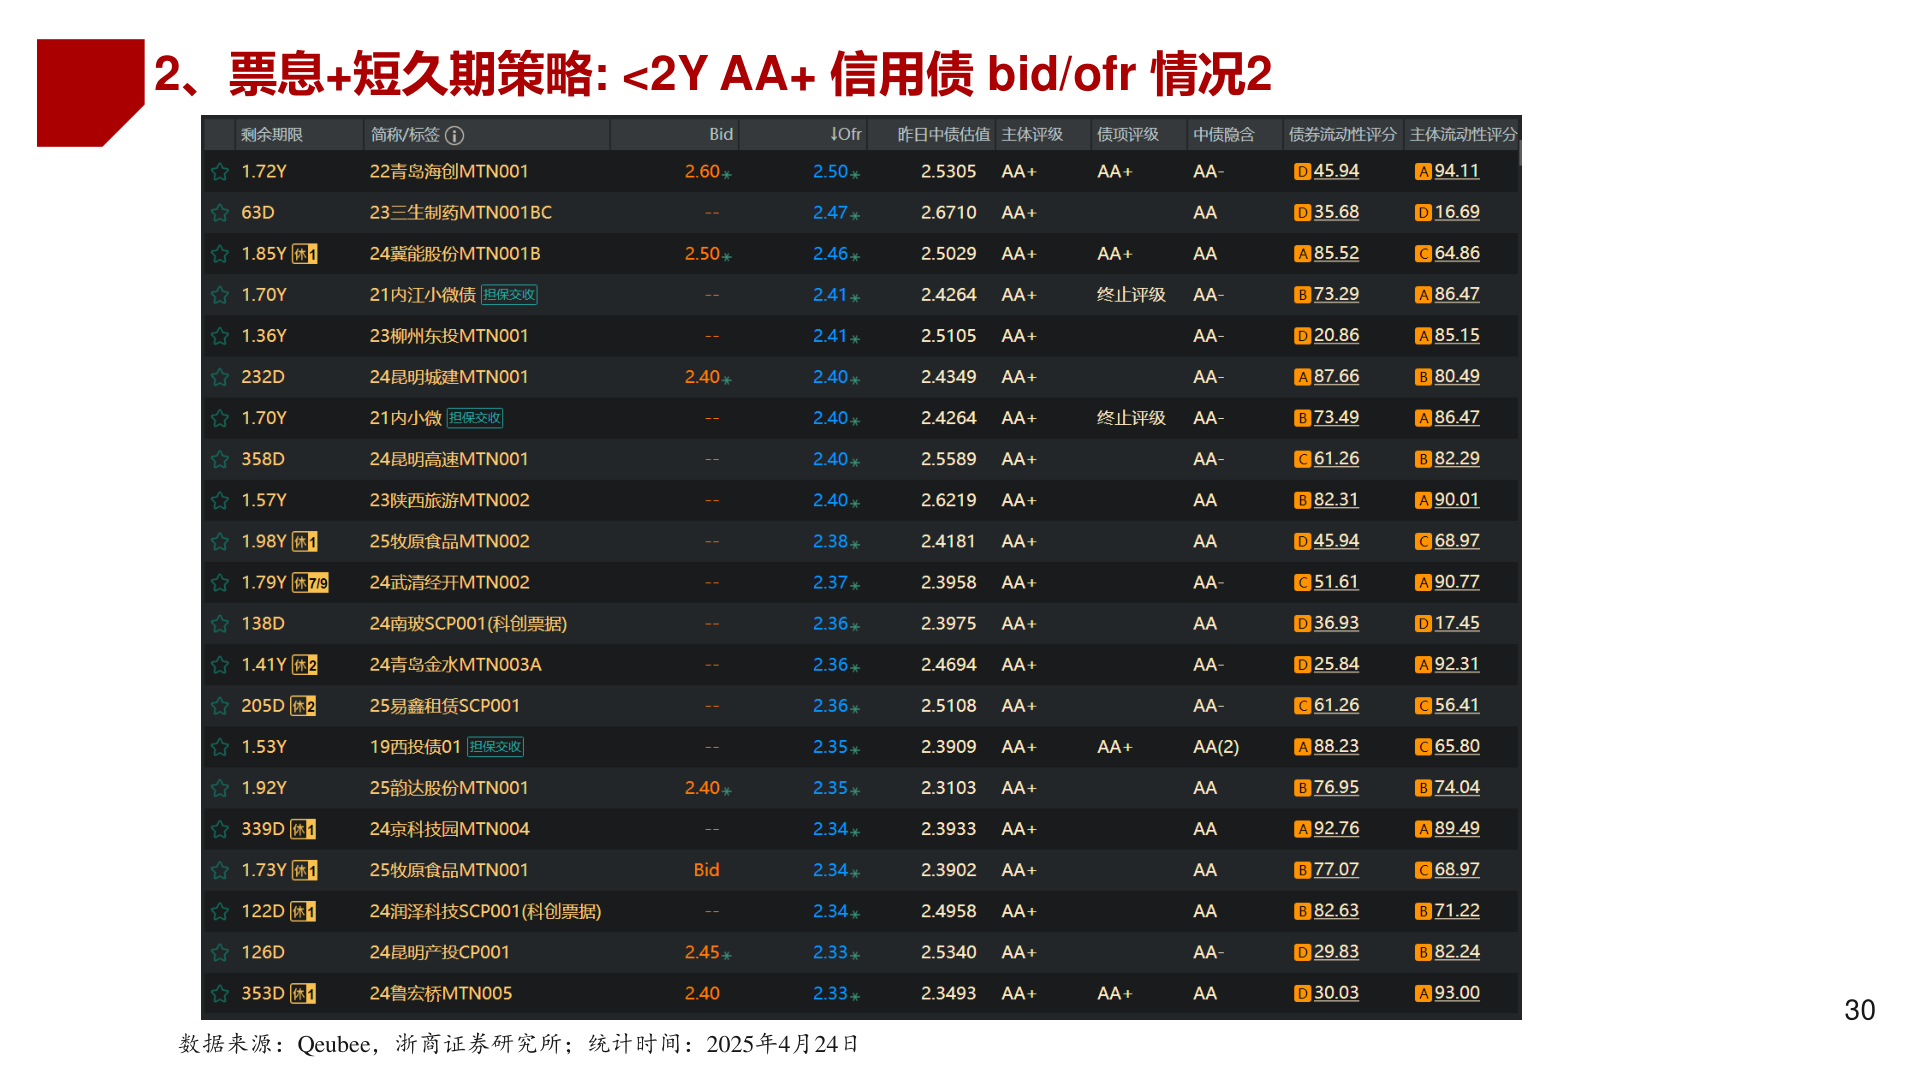Click the orange Bid label for 25牧原食品MTN001
Screen dimensions: 1920x1080
pos(706,870)
